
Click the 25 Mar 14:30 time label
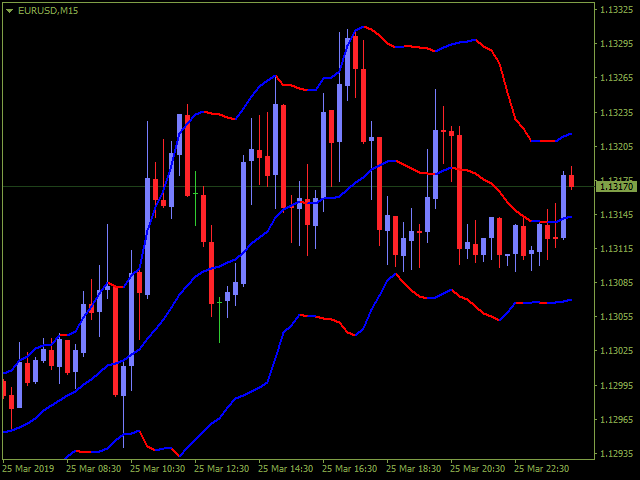pos(286,469)
